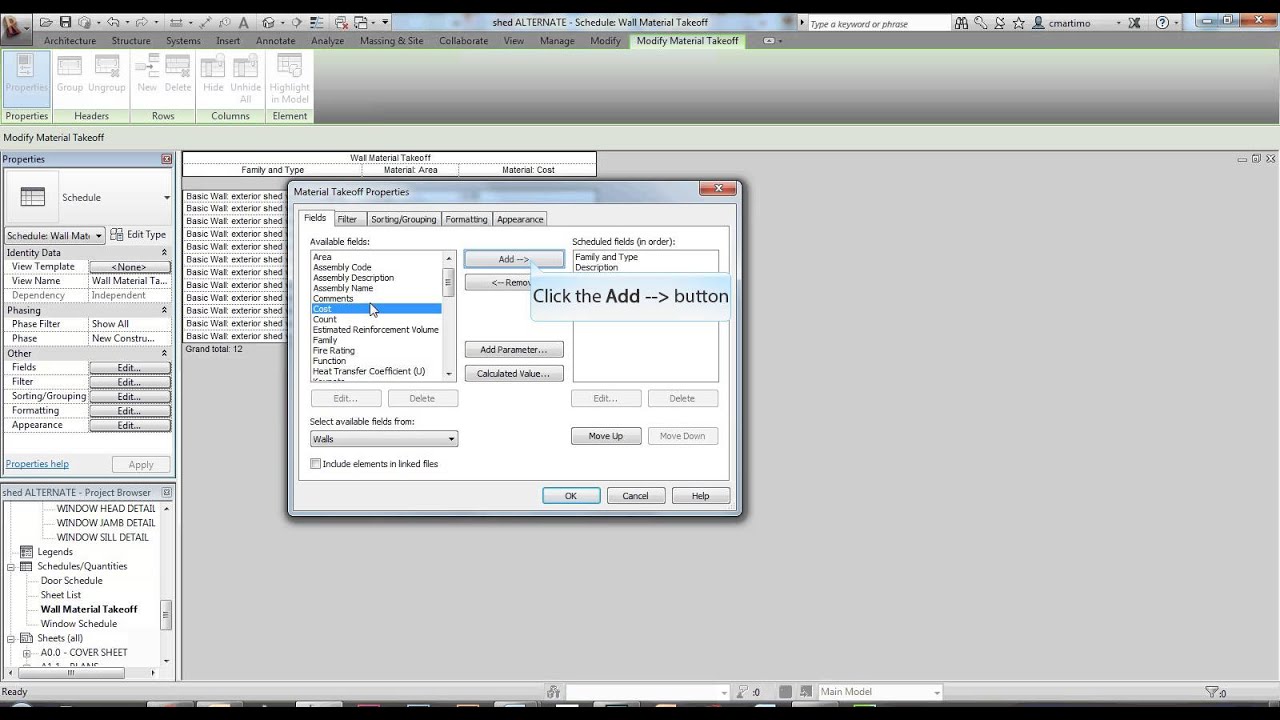
Task: Open the Select available fields from Walls dropdown
Action: (451, 439)
